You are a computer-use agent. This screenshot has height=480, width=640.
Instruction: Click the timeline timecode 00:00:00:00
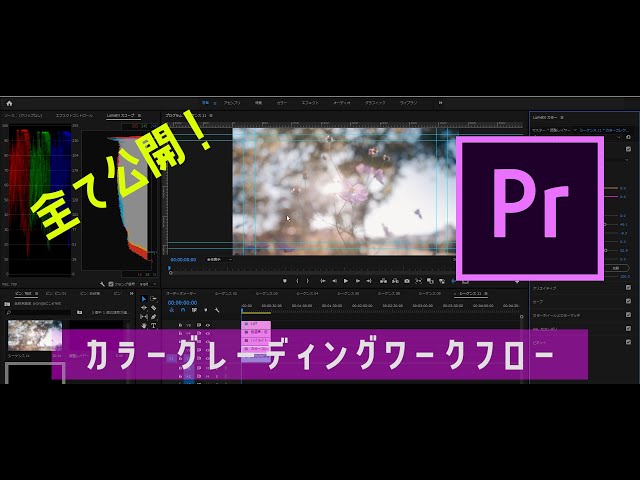(182, 303)
